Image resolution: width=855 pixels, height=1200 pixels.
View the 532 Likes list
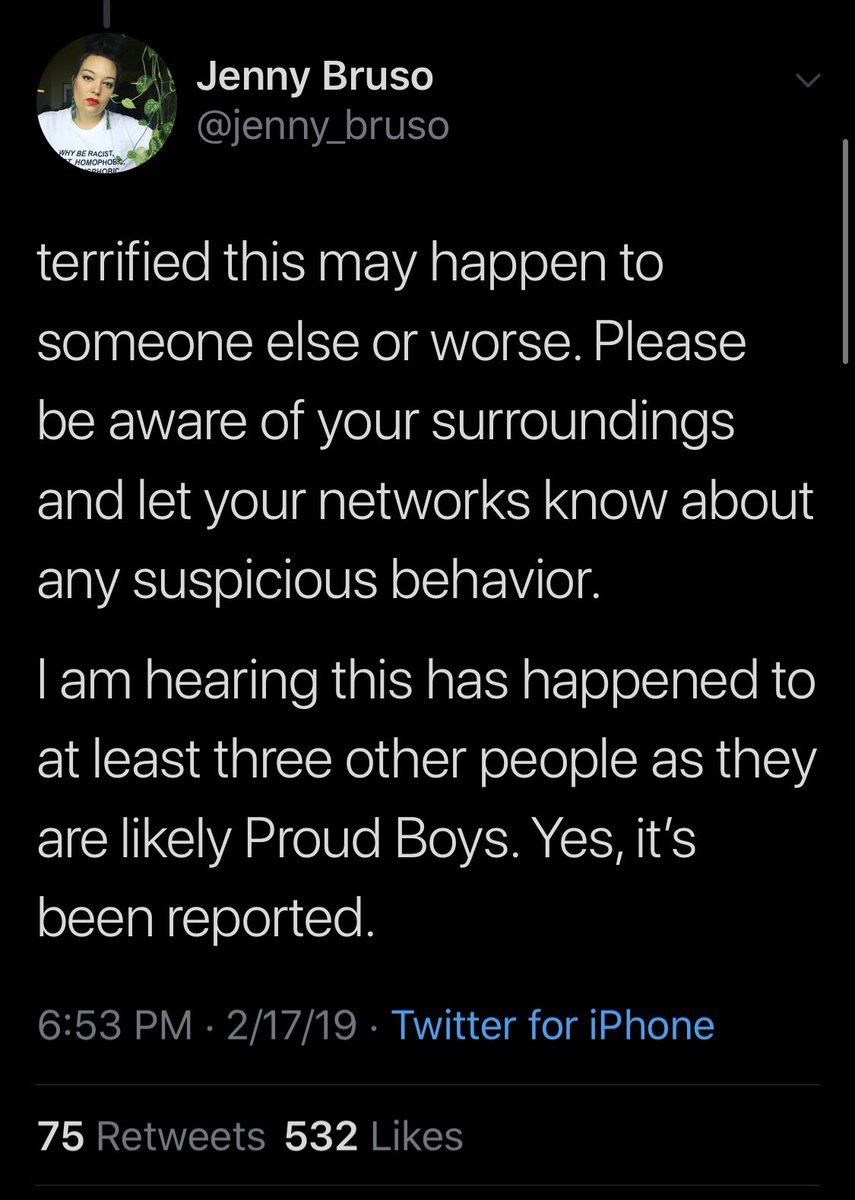(374, 1136)
